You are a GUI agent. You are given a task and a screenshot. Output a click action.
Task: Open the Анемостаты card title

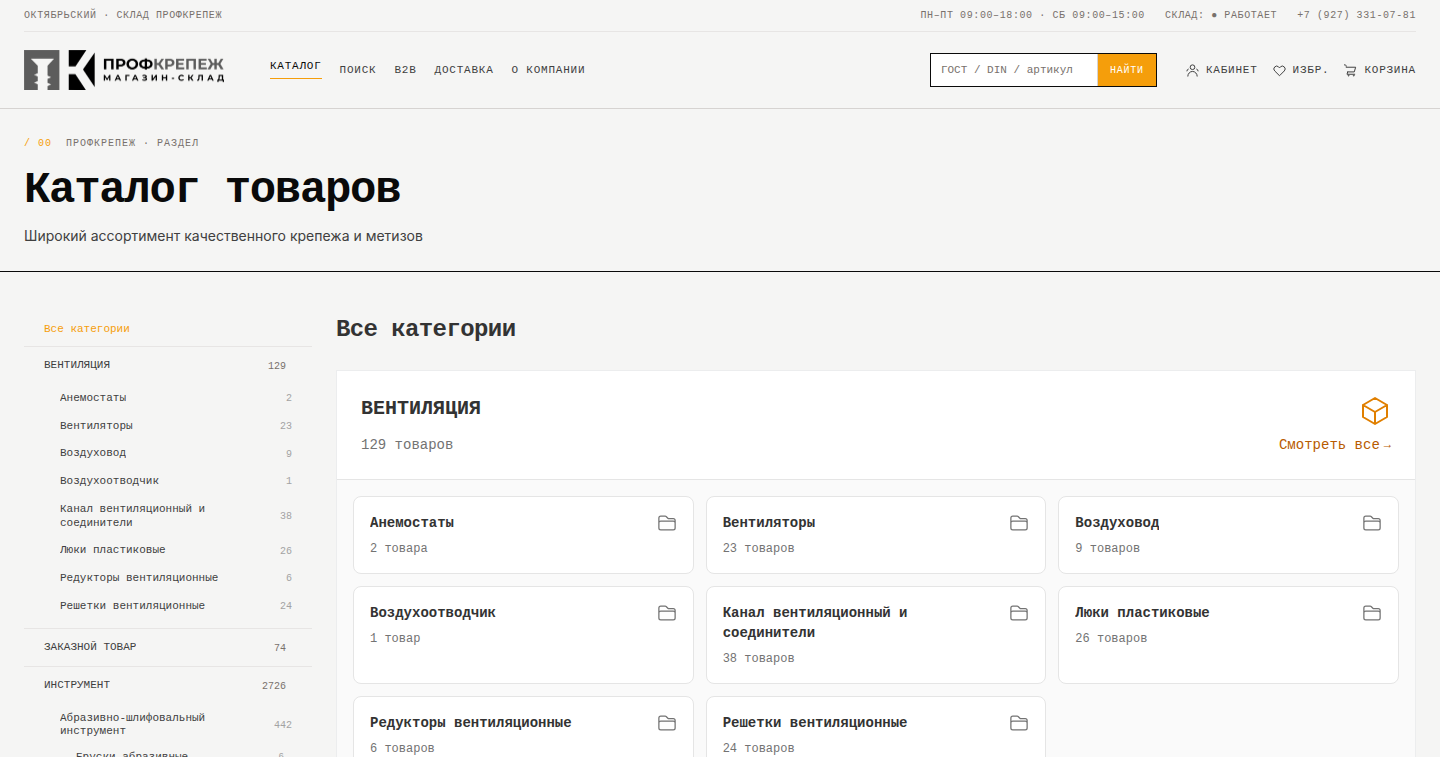(412, 523)
